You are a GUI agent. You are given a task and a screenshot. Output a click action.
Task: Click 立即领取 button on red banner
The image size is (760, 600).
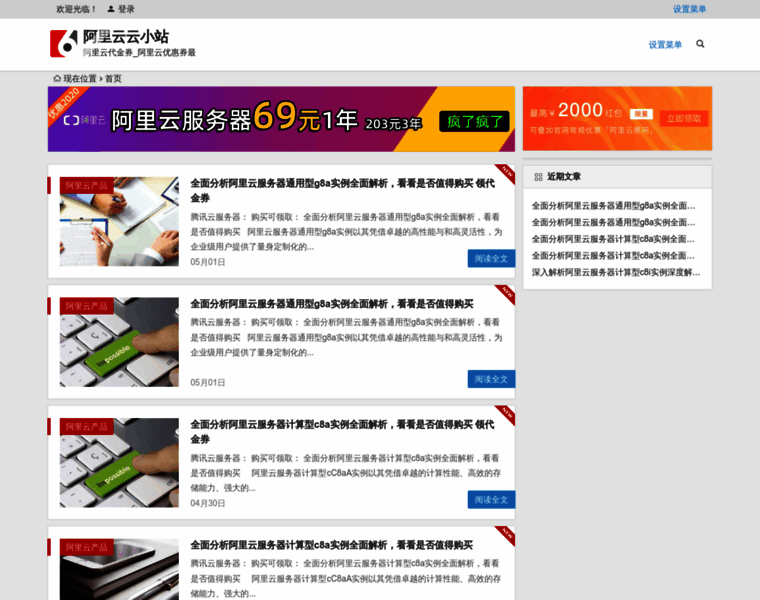tap(684, 118)
